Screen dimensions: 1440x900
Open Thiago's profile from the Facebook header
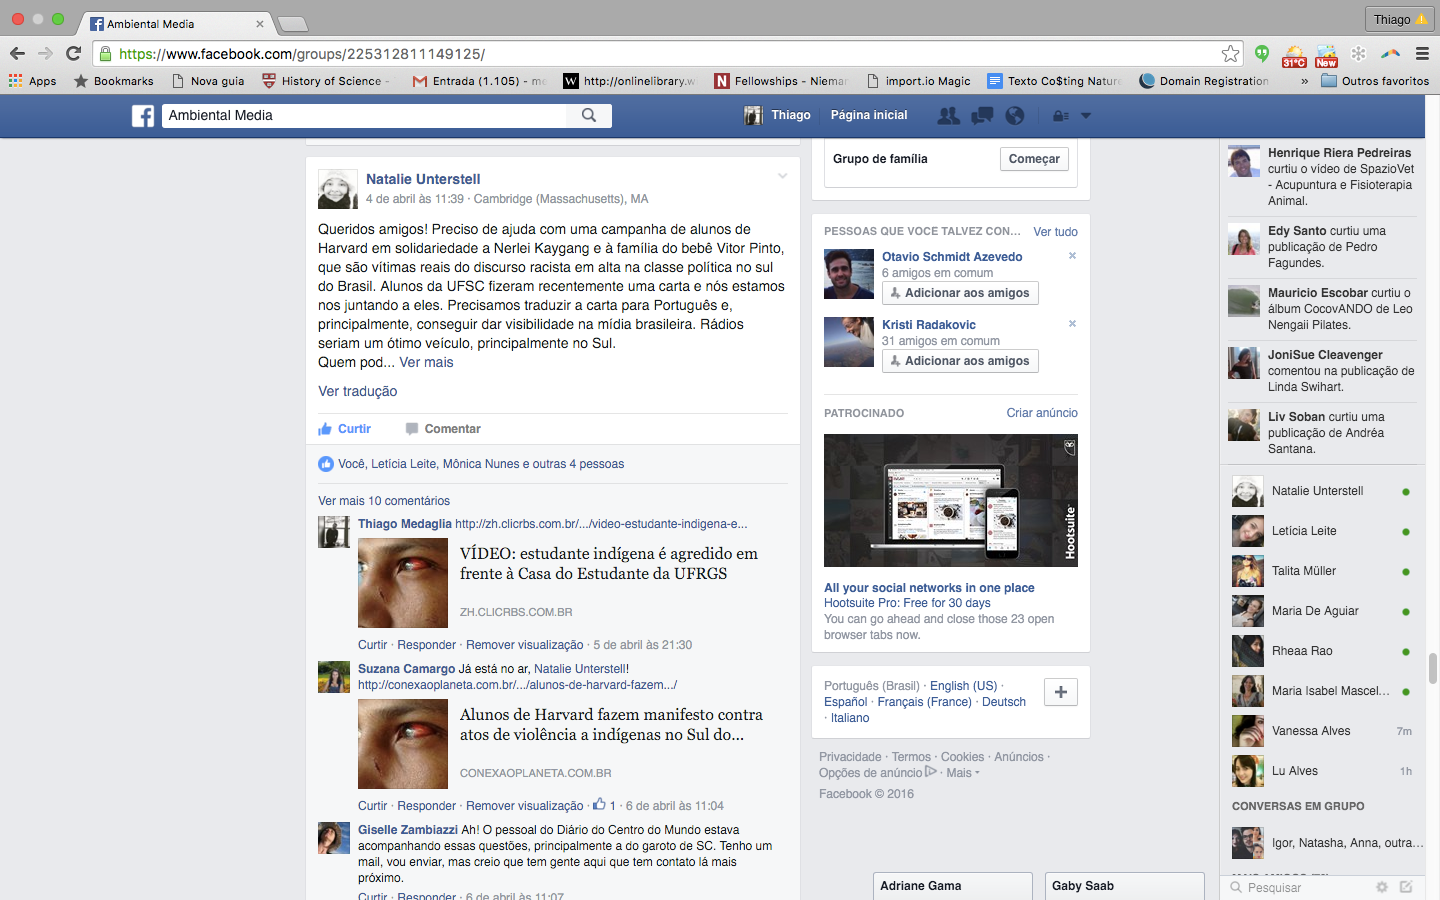click(777, 115)
